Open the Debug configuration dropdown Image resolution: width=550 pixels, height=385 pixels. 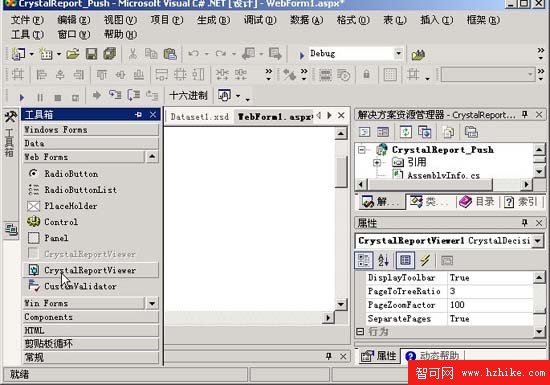click(398, 54)
